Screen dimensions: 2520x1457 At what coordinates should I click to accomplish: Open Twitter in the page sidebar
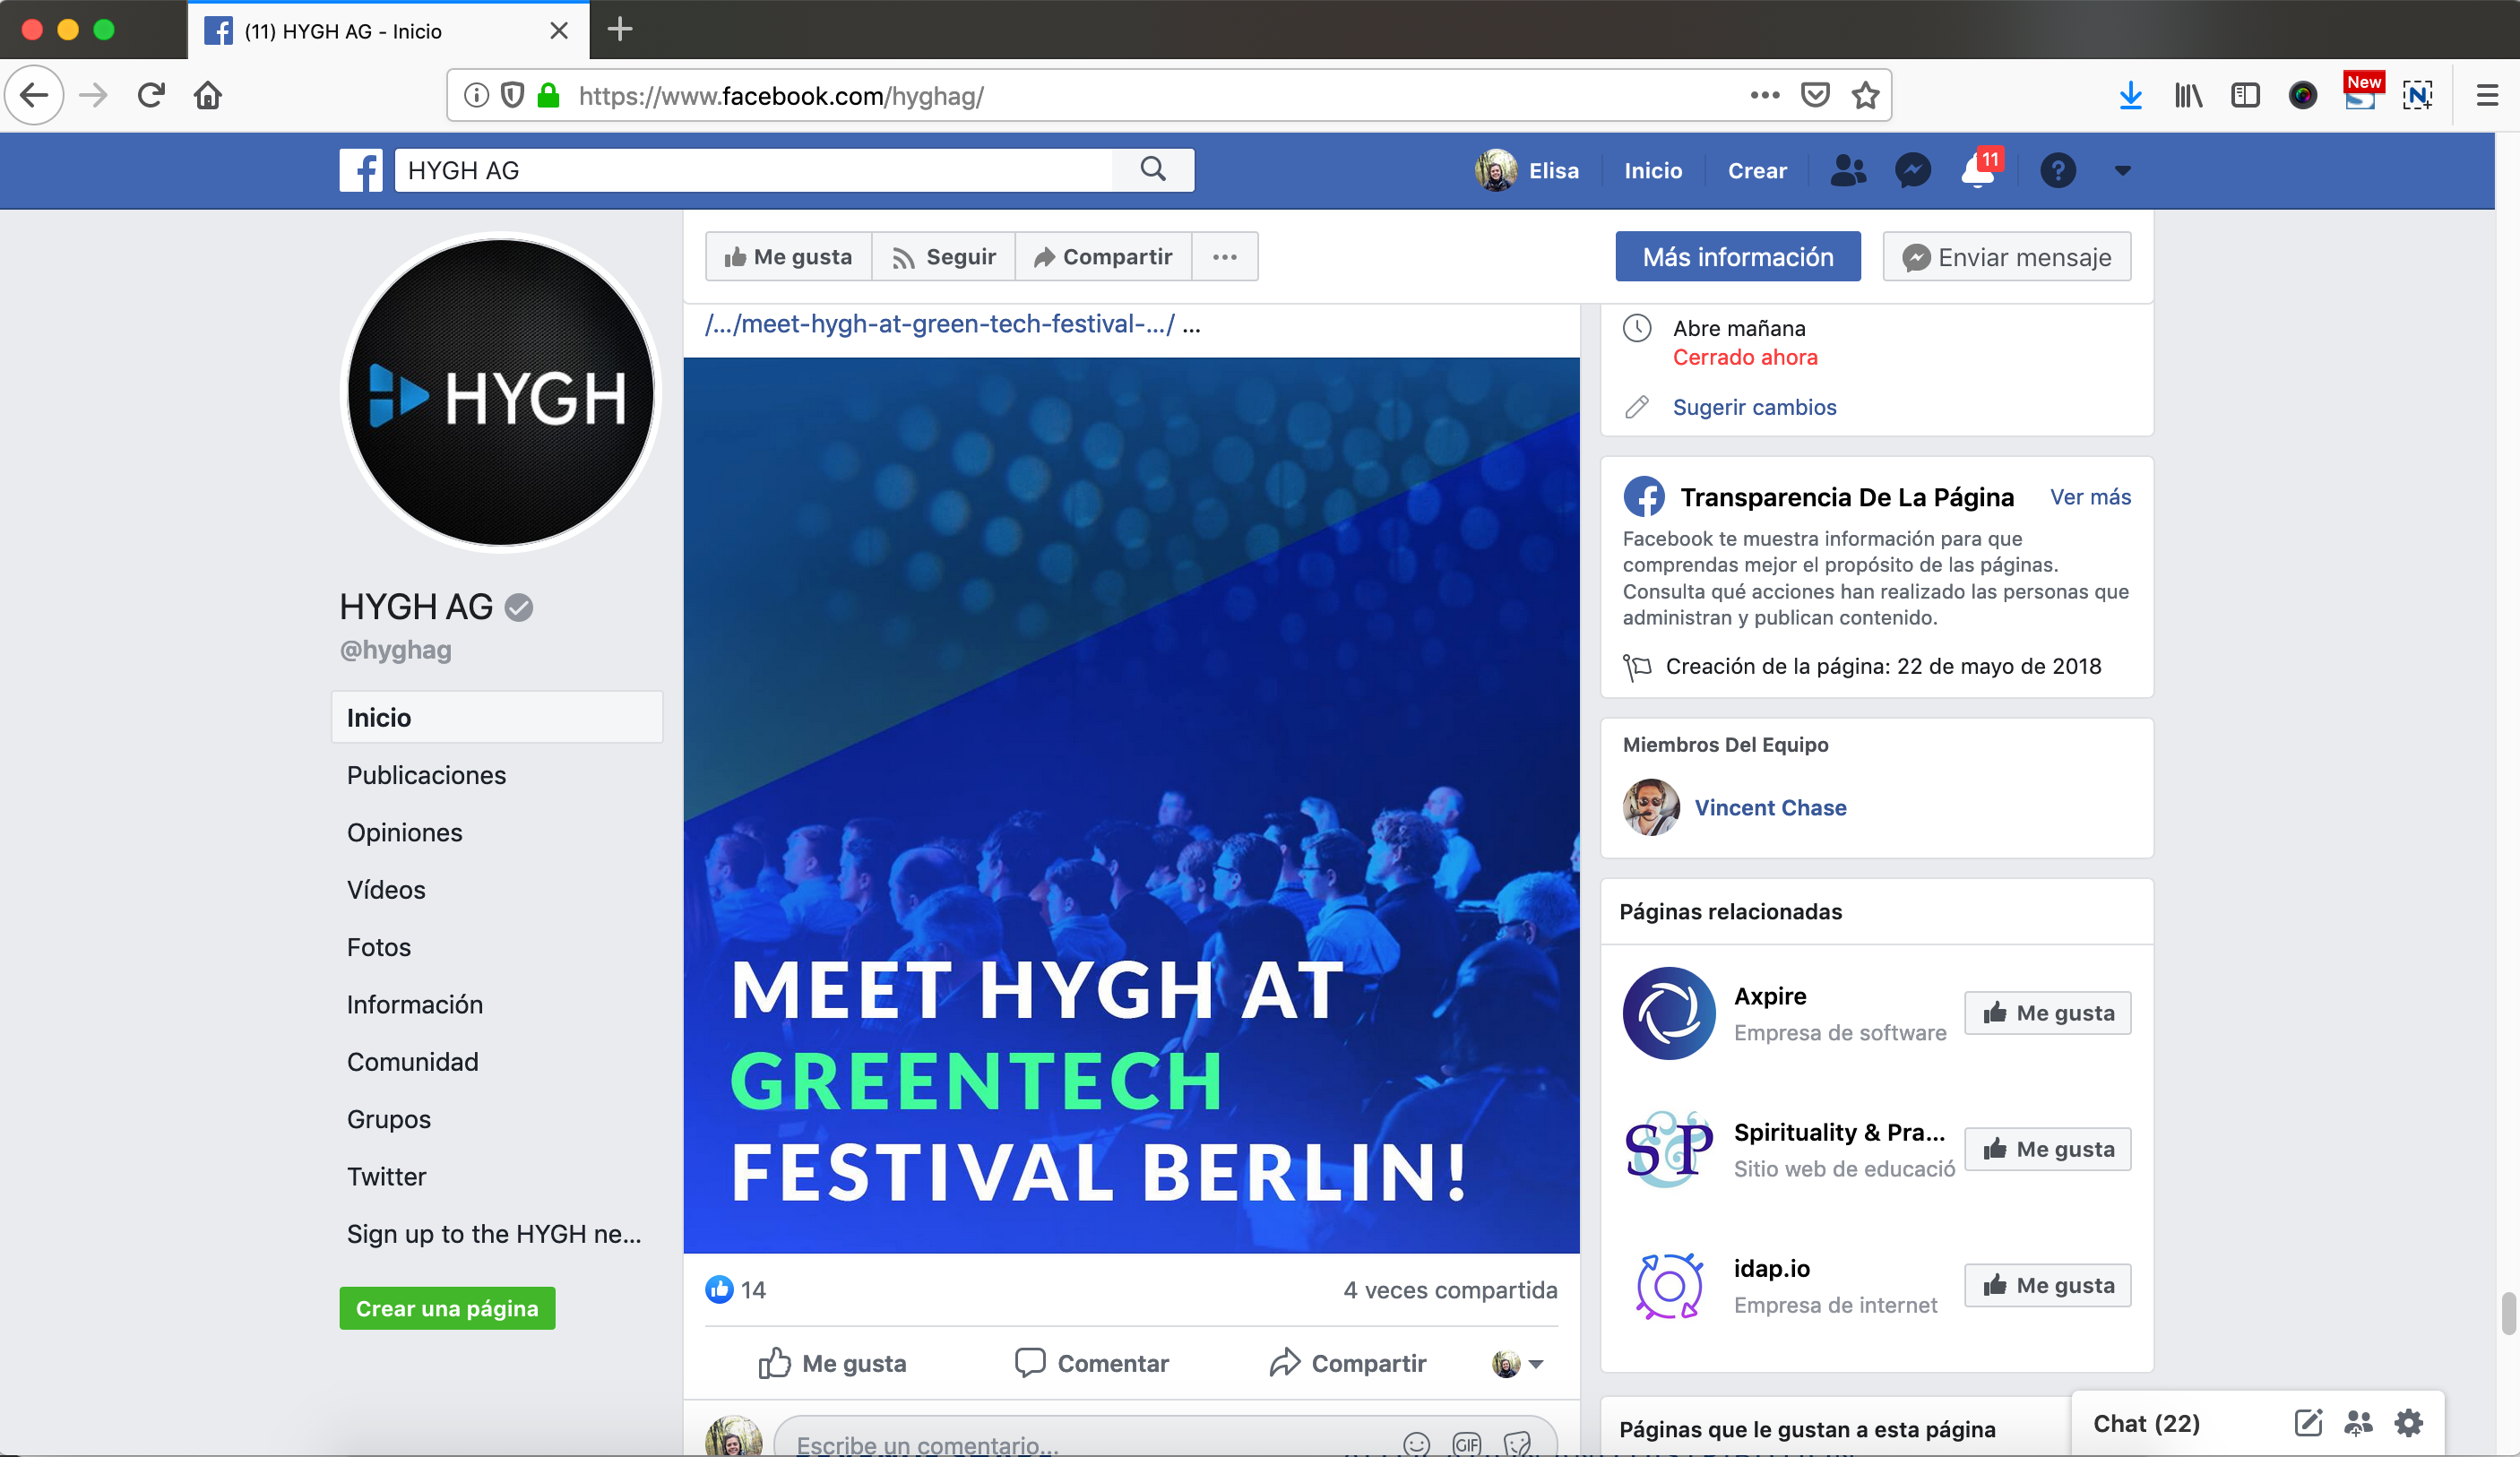pos(387,1177)
